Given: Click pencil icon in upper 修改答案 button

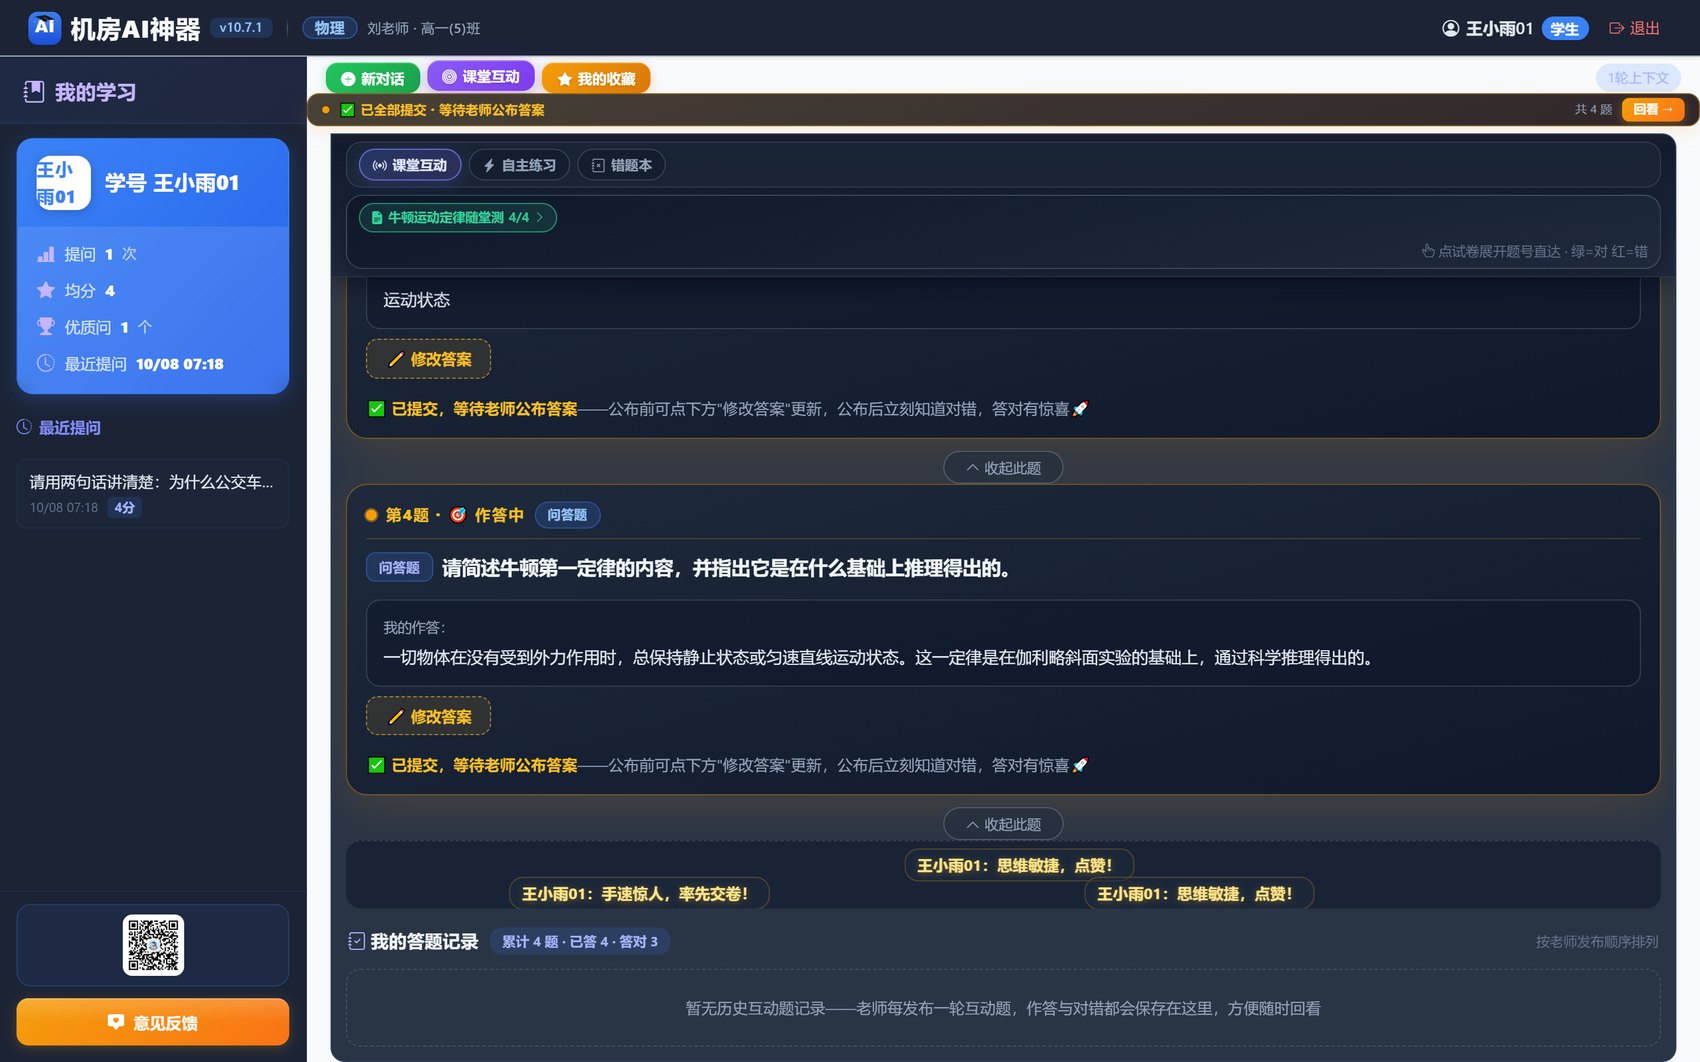Looking at the screenshot, I should pyautogui.click(x=396, y=359).
